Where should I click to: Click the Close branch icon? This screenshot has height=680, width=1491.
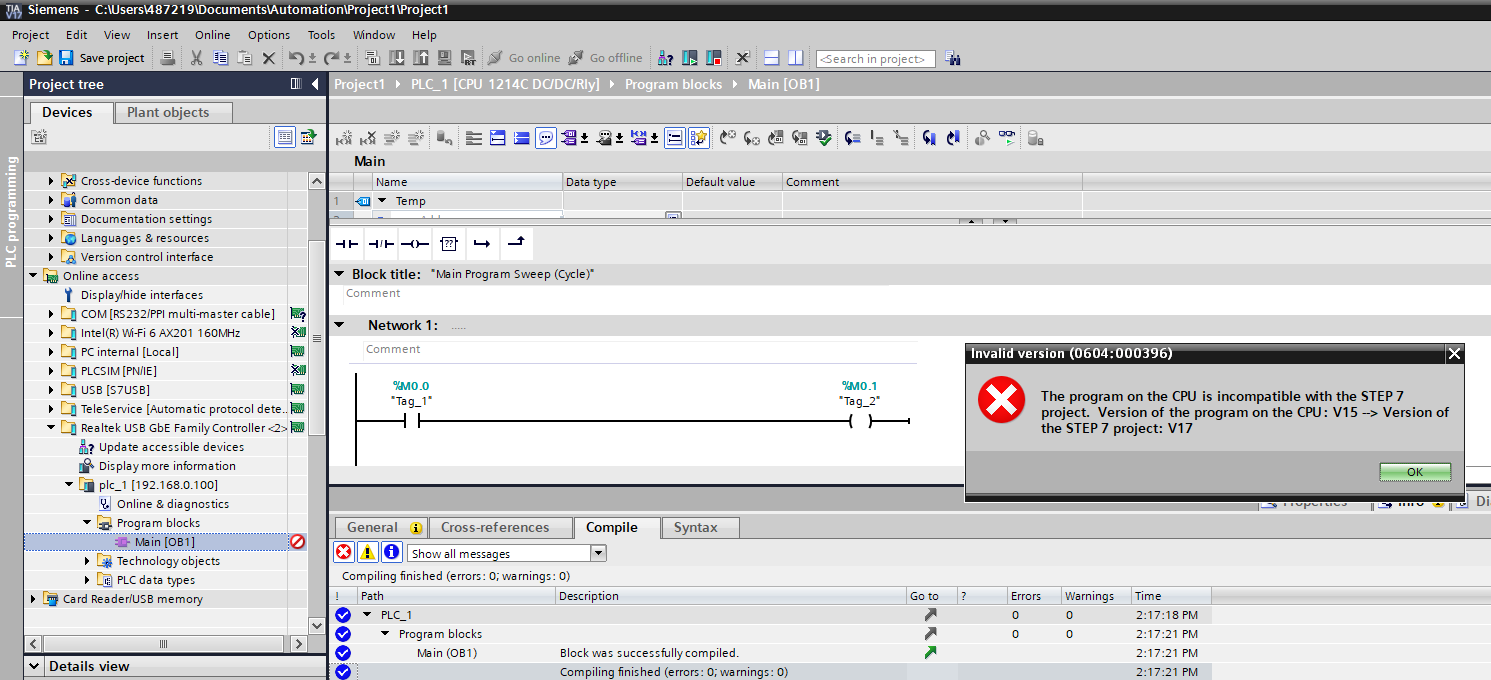tap(516, 244)
